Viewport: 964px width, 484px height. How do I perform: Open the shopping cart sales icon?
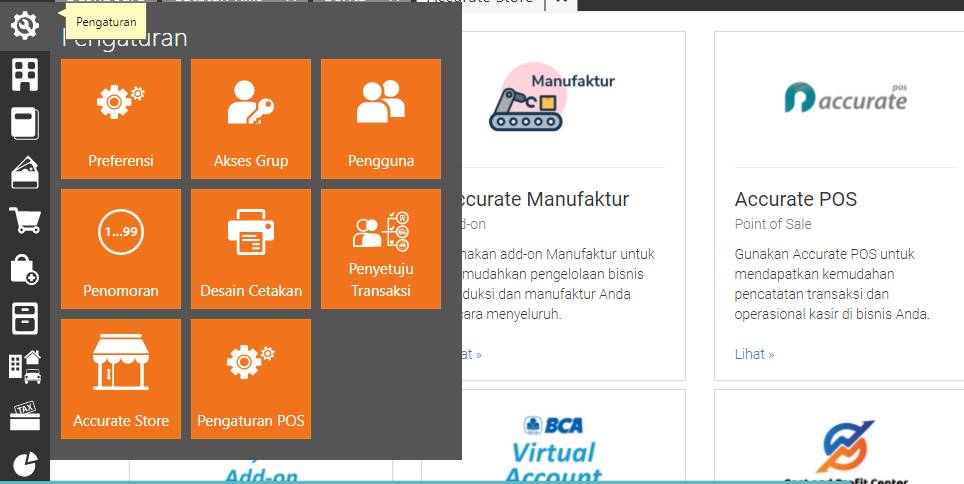(x=25, y=220)
